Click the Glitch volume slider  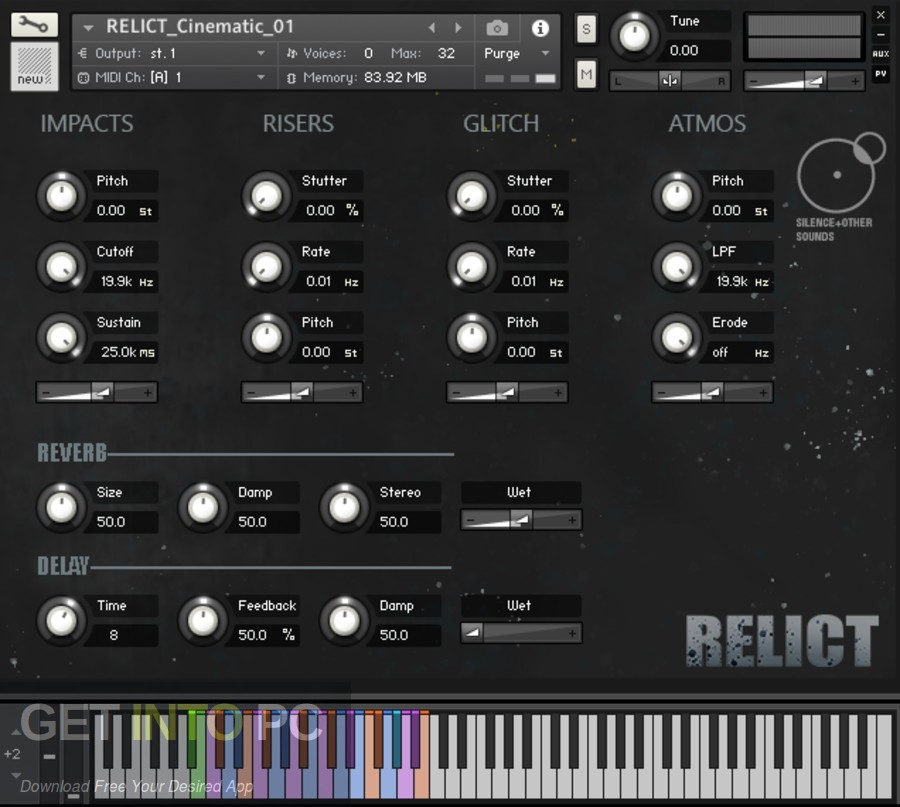pyautogui.click(x=507, y=393)
